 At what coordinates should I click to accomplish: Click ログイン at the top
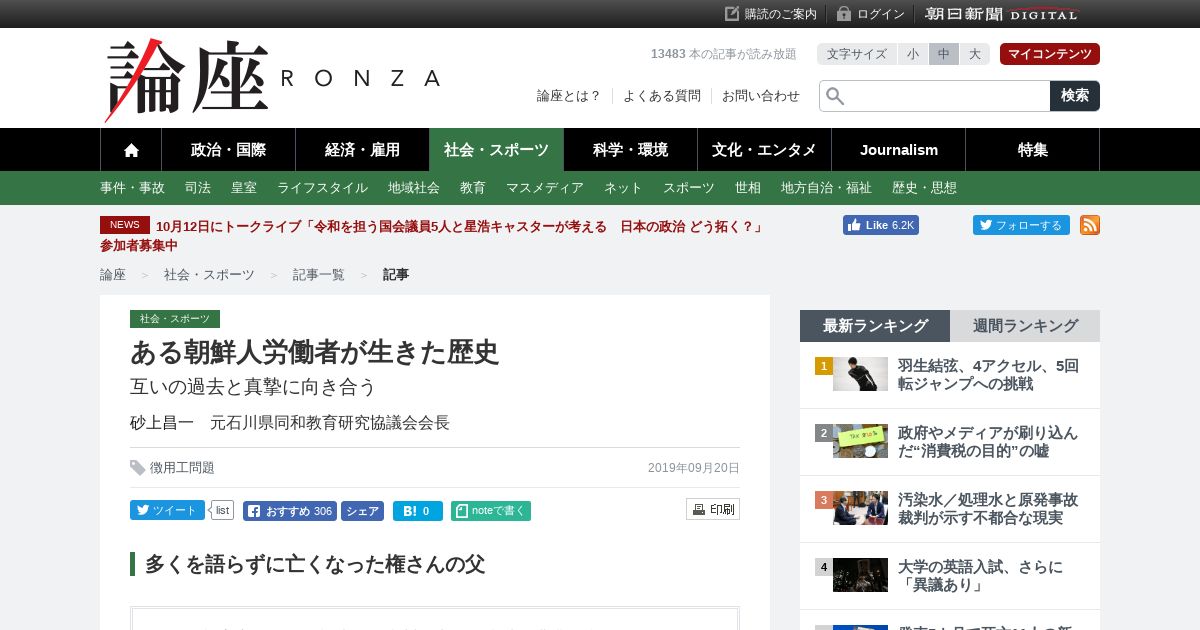coord(871,14)
